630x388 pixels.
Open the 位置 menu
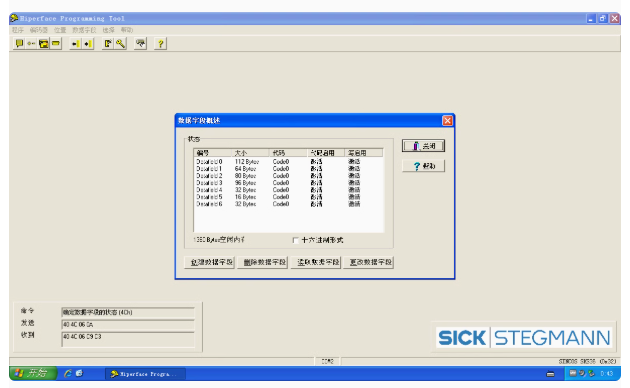coord(60,30)
